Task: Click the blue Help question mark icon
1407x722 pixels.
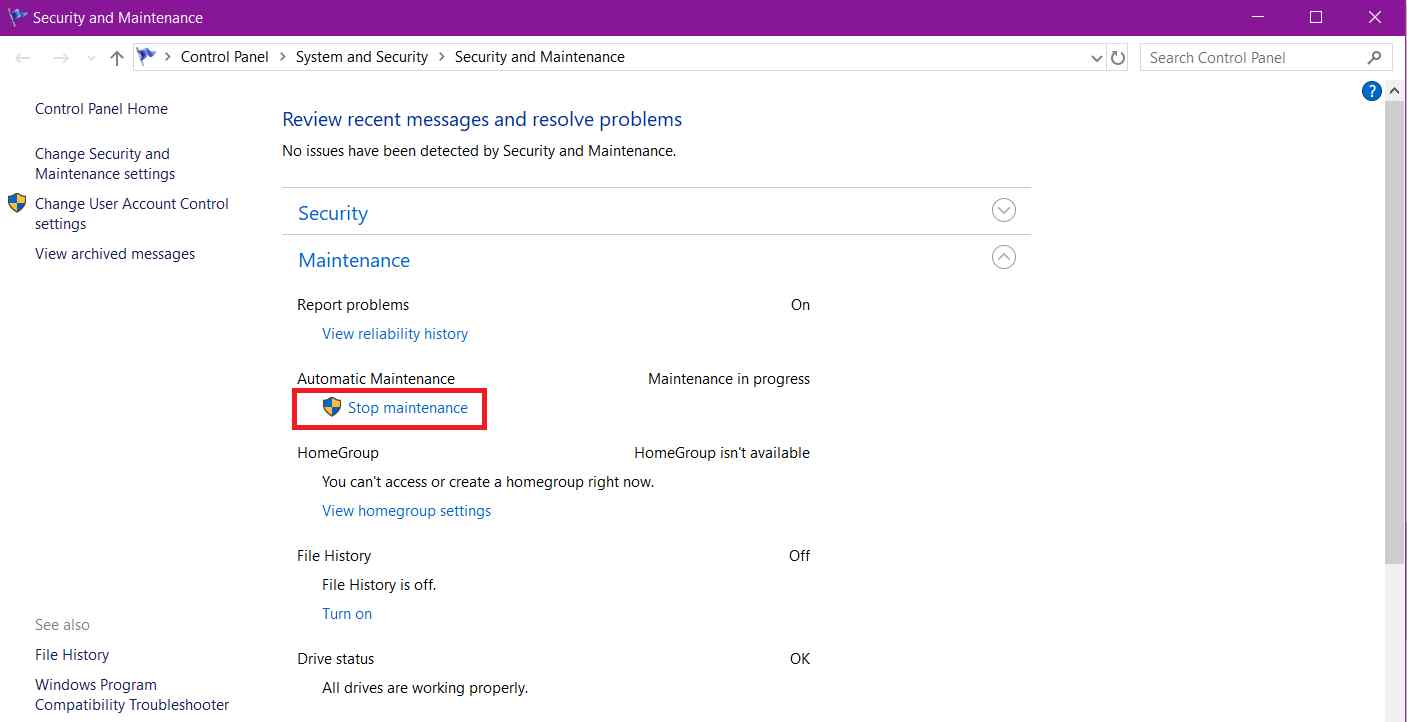Action: (1371, 91)
